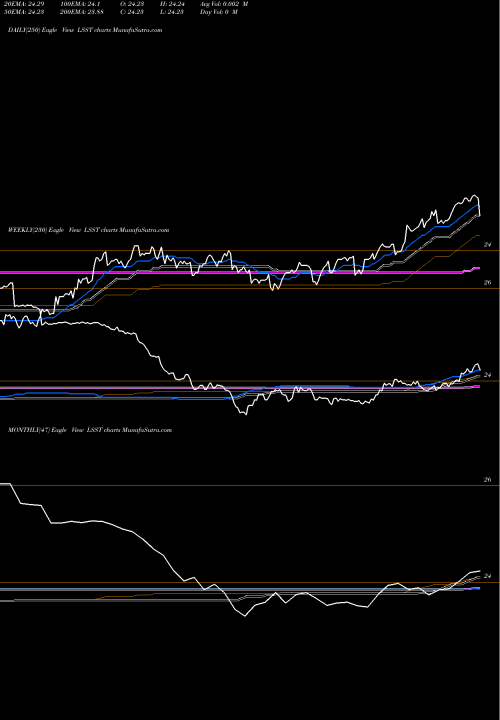
Task: Click the DAILY(250) Eagle View chart title
Action: [85, 30]
